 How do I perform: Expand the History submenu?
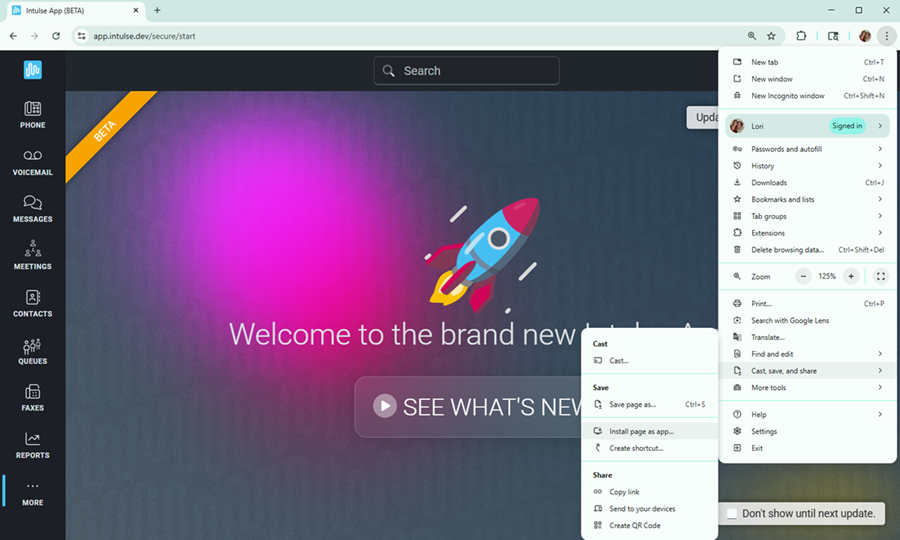tap(807, 166)
